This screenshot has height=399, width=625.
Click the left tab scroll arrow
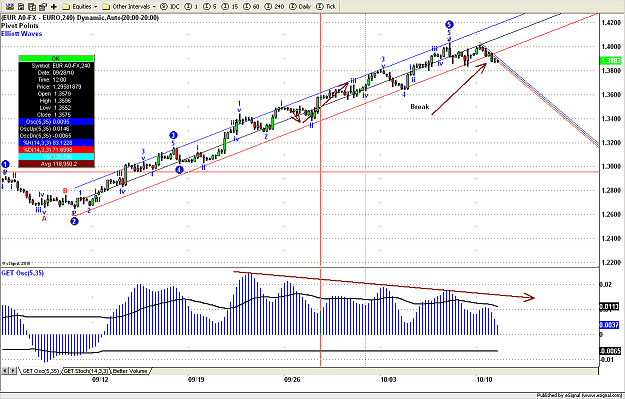[x=5, y=371]
